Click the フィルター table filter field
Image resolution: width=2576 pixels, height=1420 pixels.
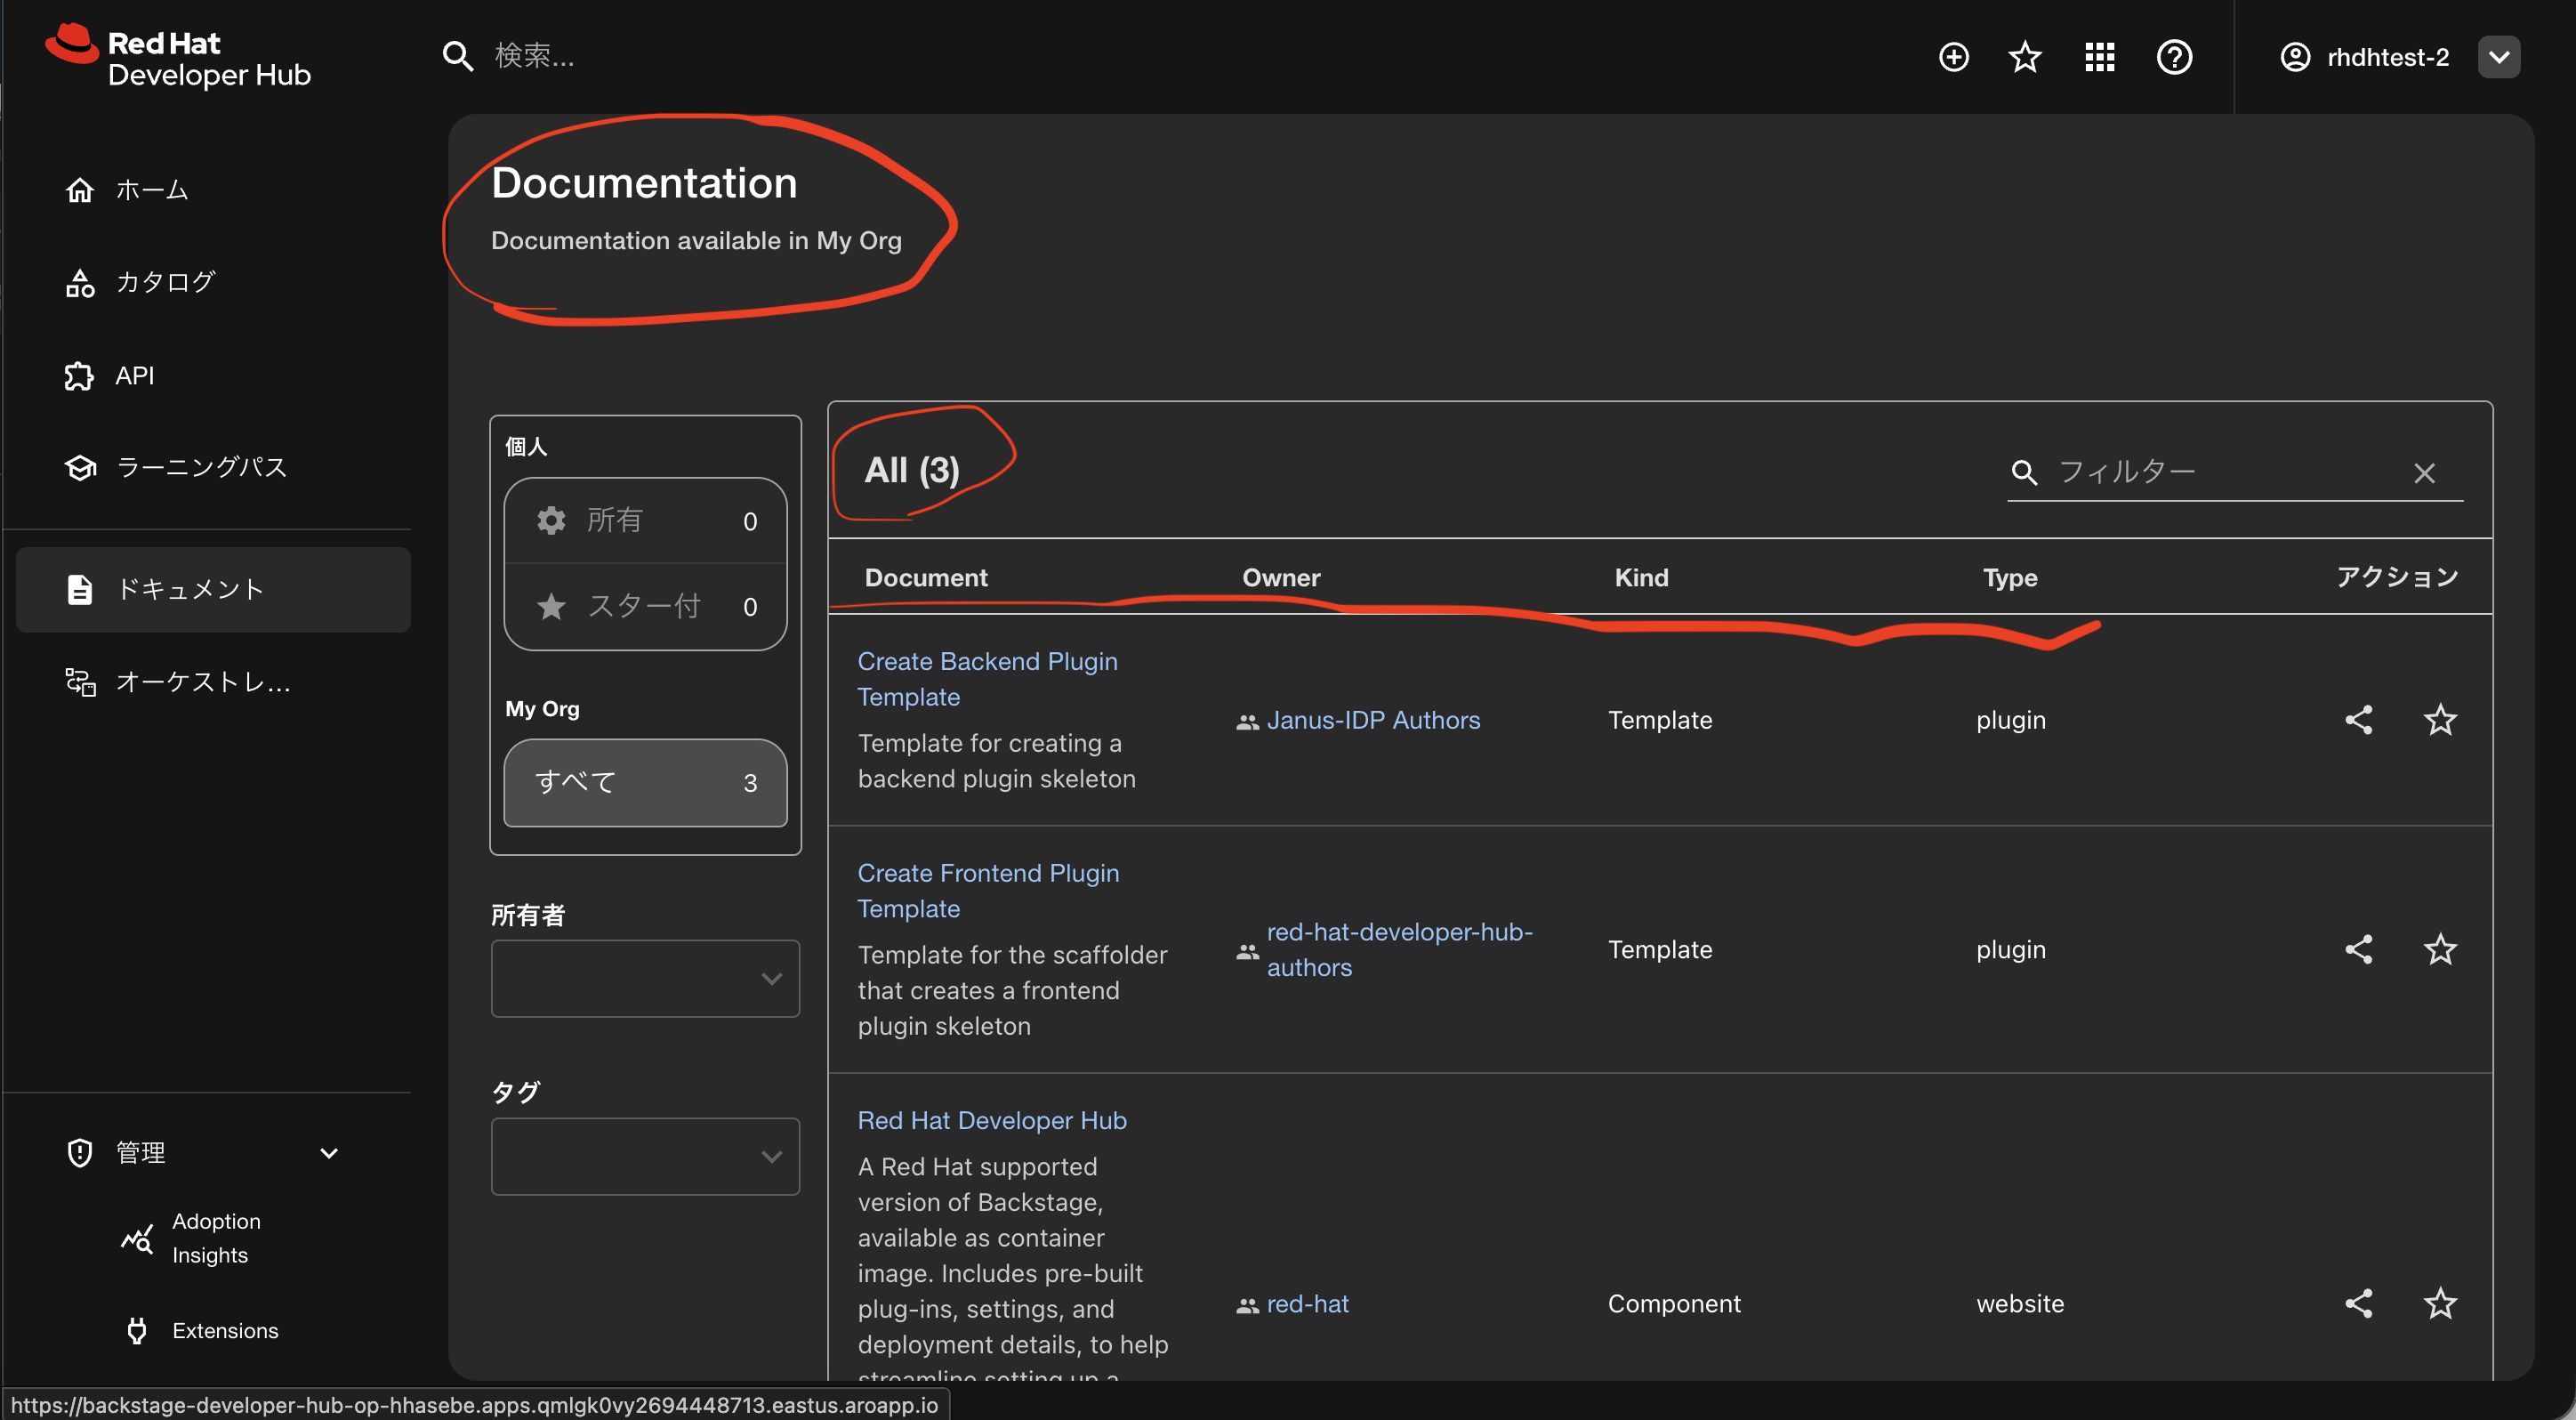pyautogui.click(x=2220, y=472)
